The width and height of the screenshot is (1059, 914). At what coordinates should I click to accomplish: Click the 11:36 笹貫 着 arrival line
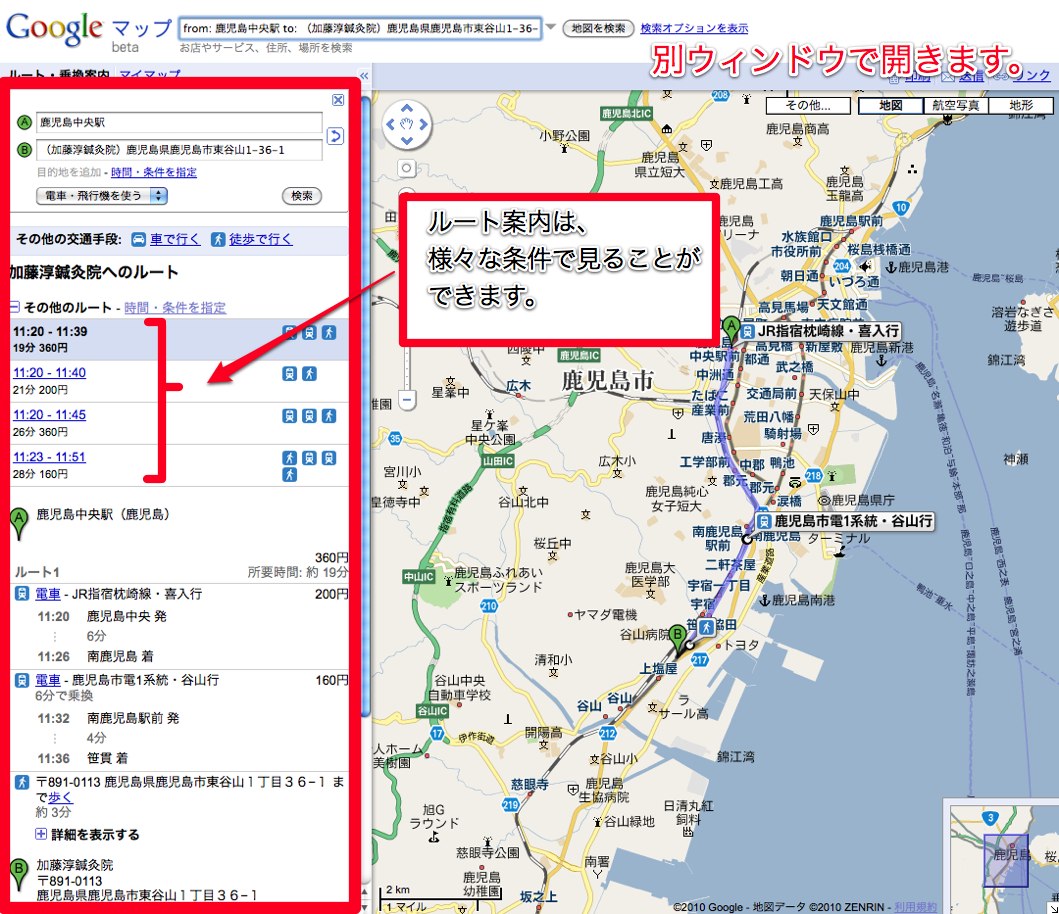82,759
